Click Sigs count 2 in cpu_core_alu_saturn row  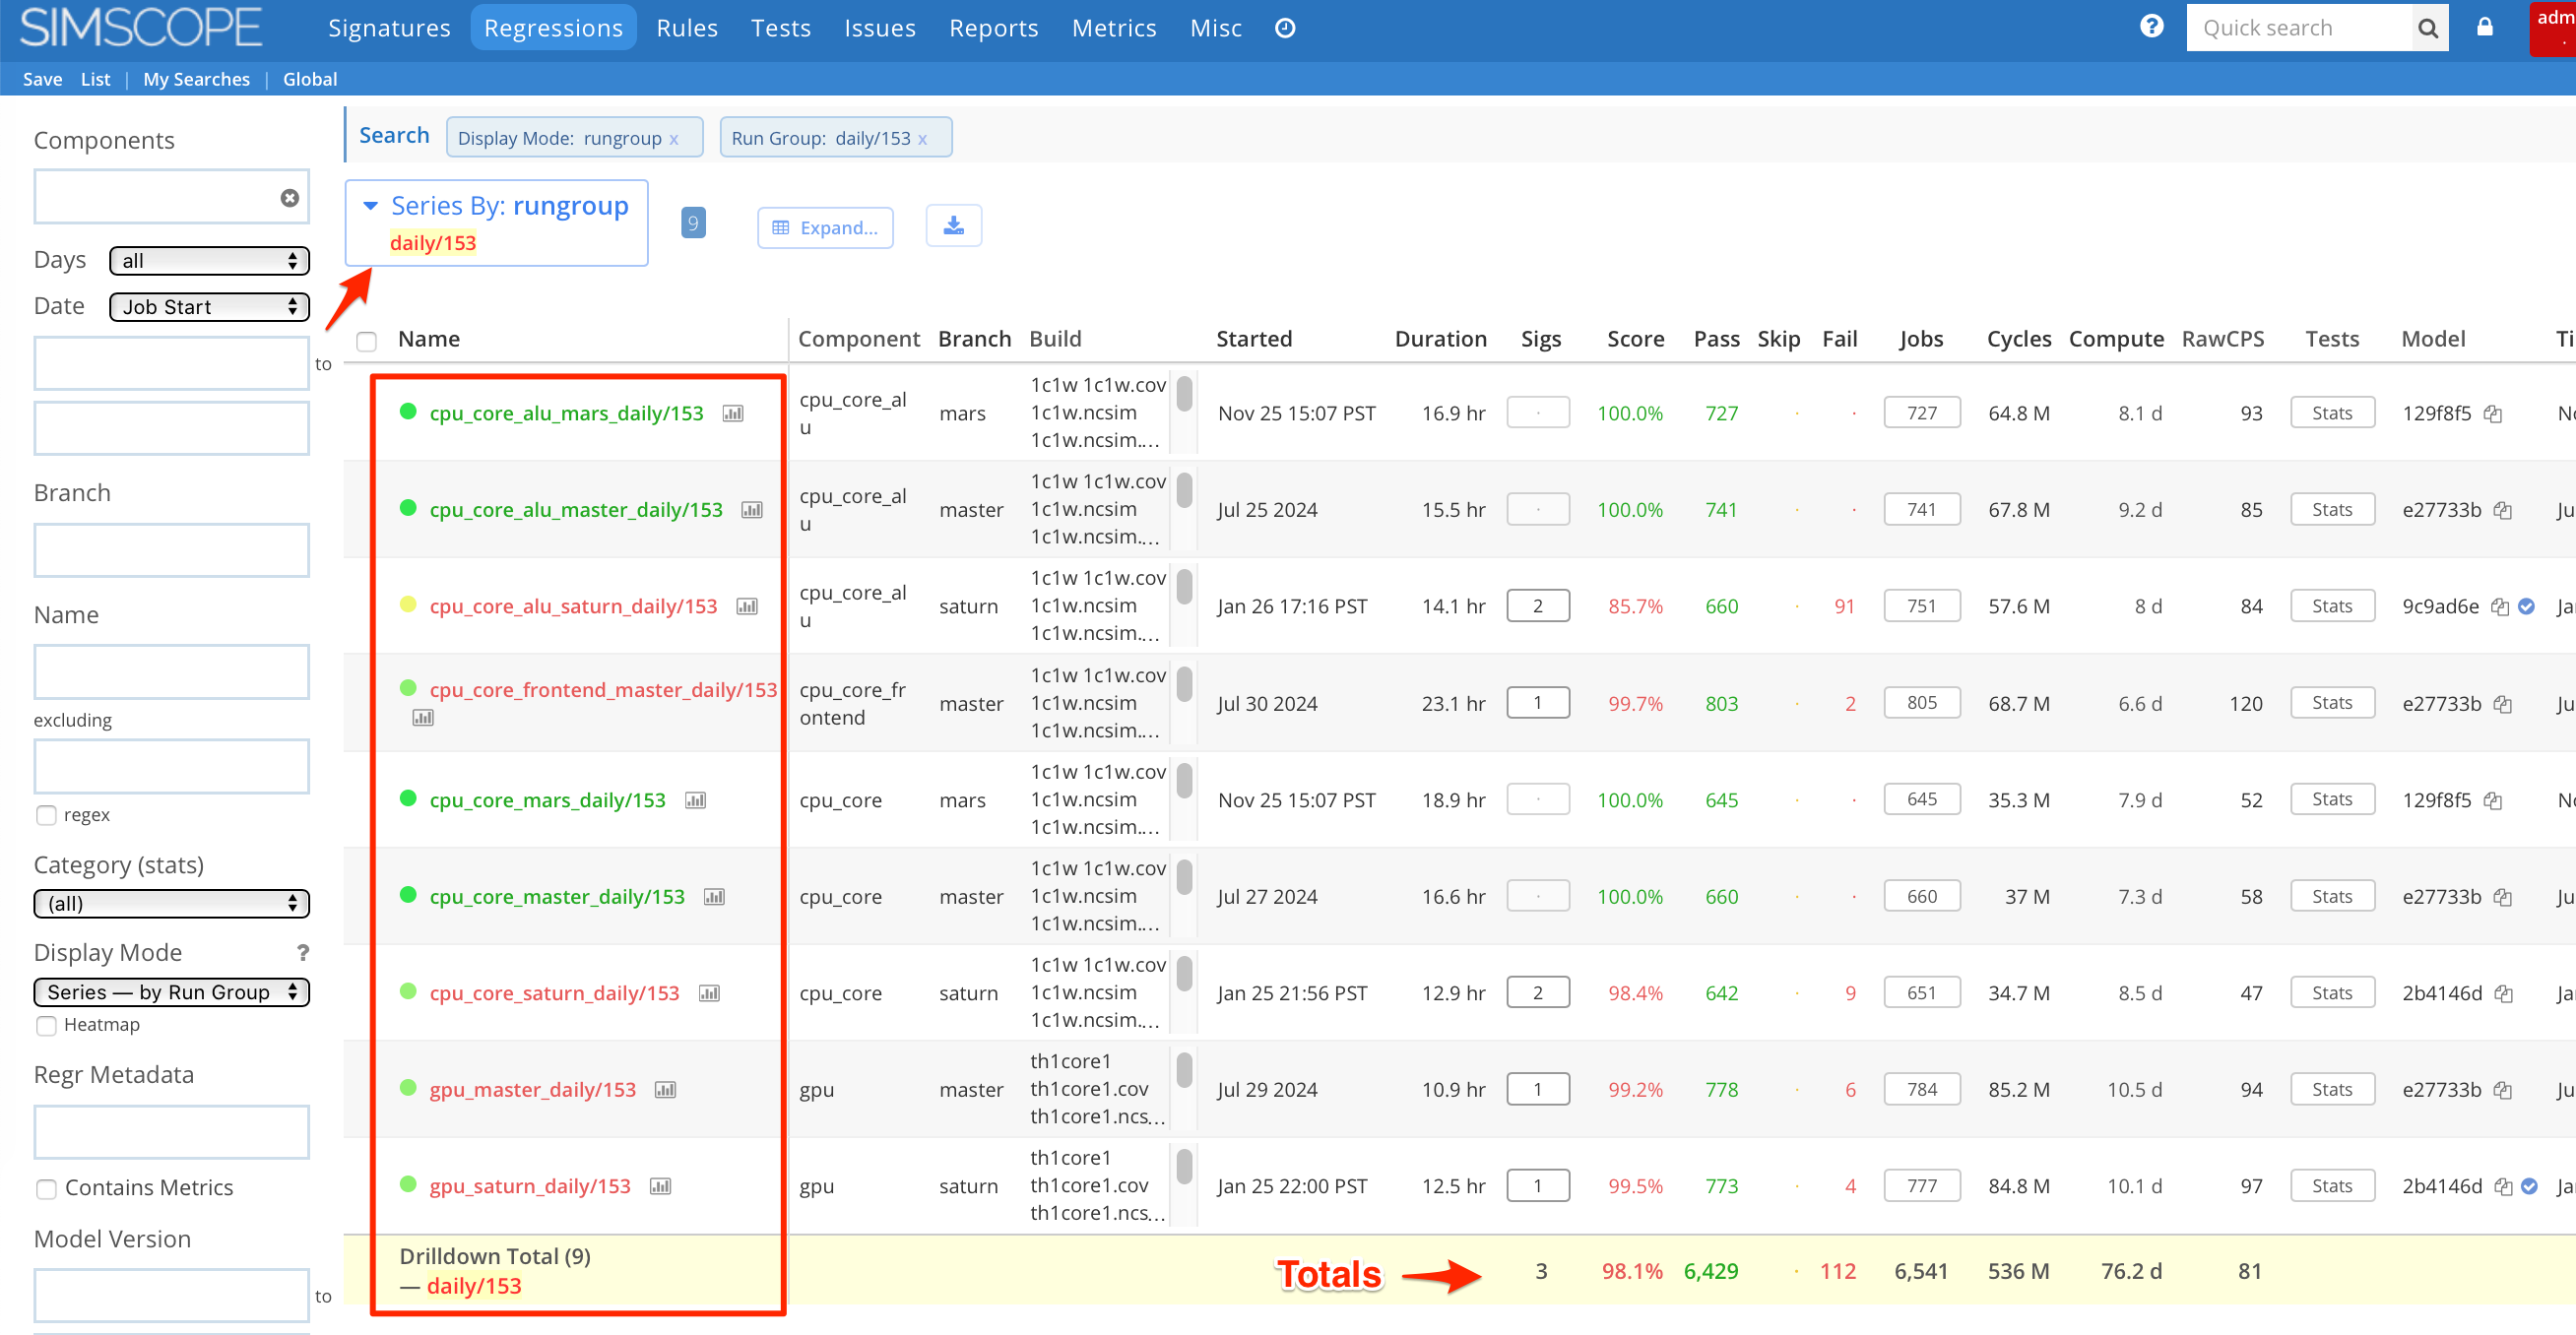coord(1537,606)
